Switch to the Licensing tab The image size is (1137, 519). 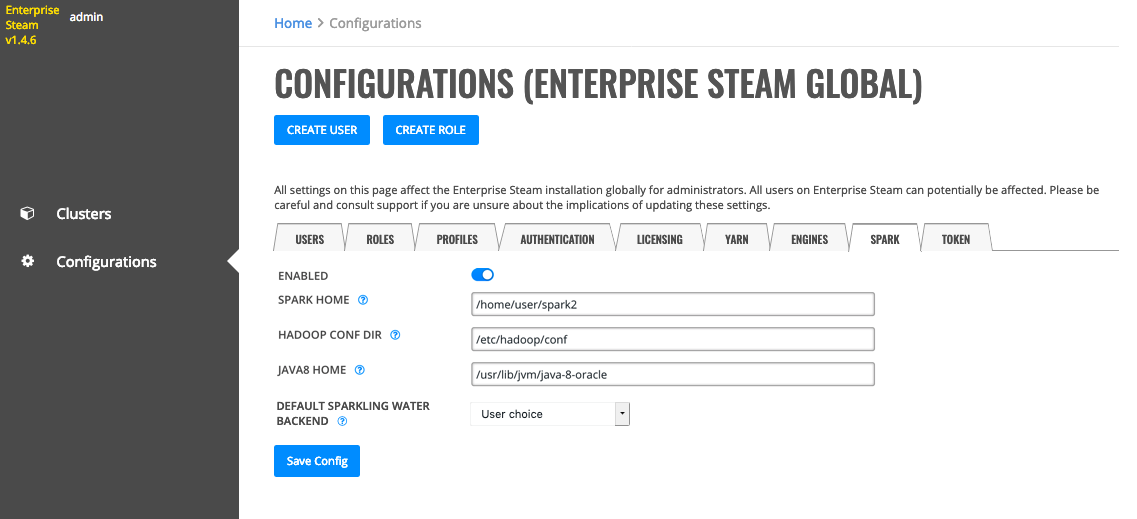[659, 239]
